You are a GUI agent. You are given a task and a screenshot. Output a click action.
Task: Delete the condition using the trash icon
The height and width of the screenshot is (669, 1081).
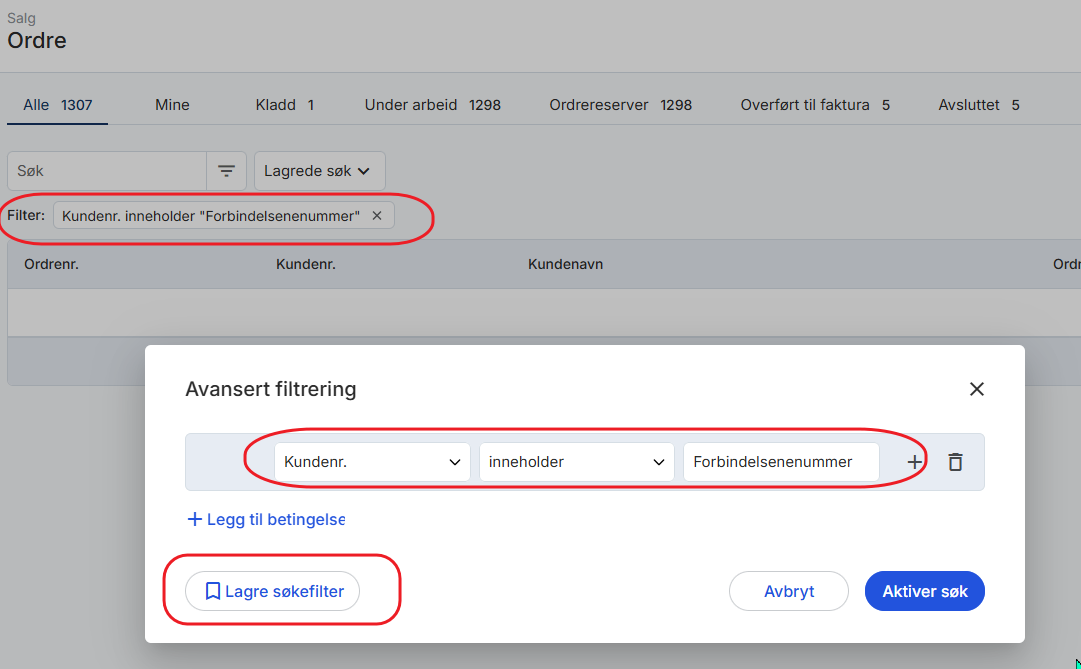point(955,462)
